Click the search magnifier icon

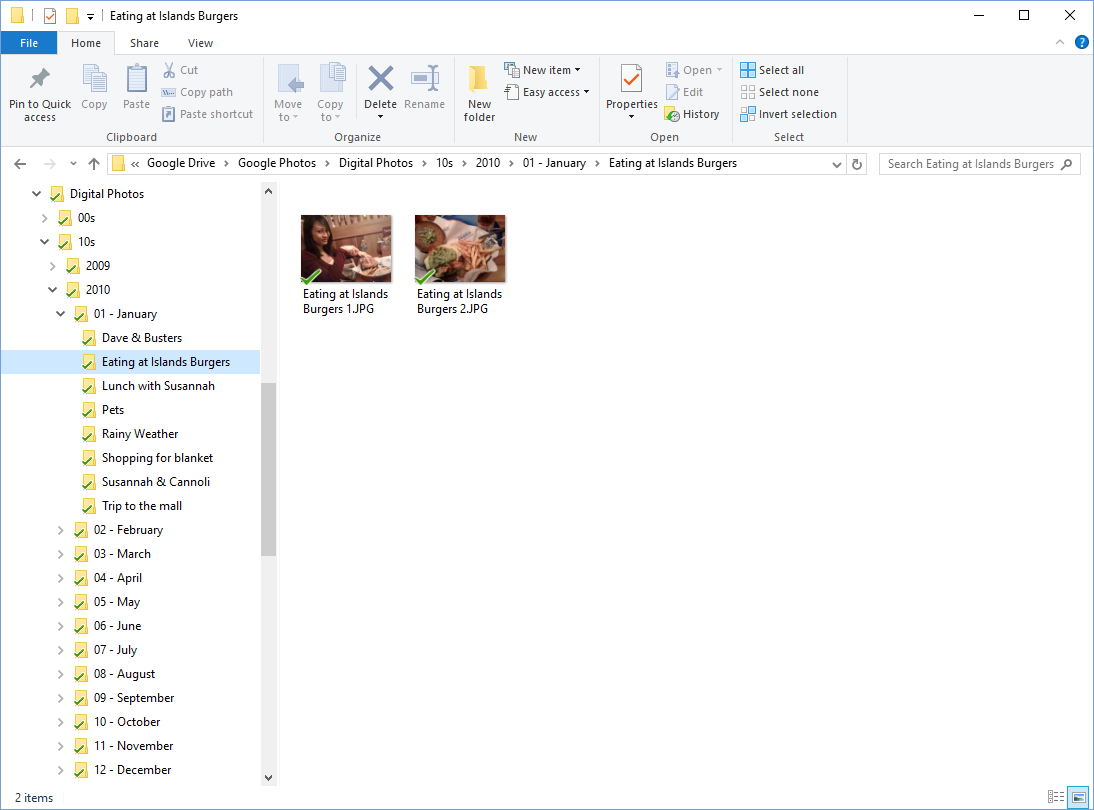pos(1067,164)
